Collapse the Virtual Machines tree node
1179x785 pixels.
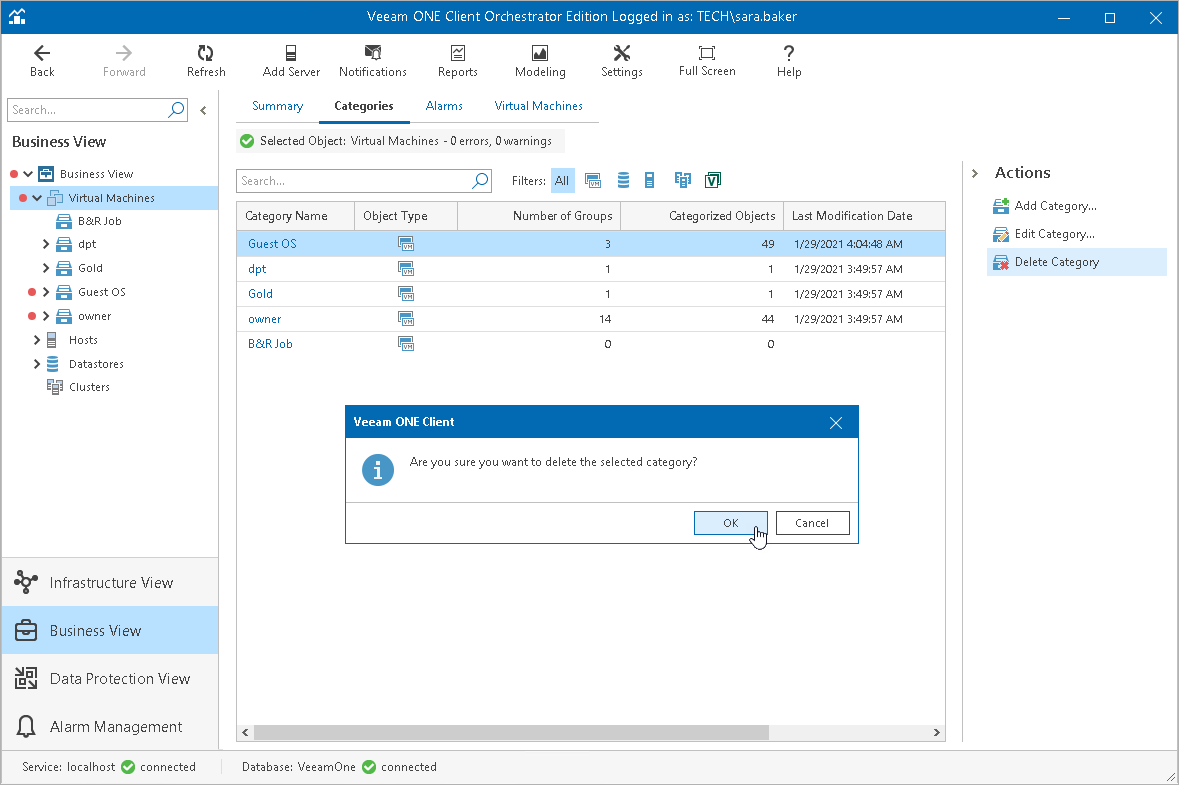pos(37,198)
